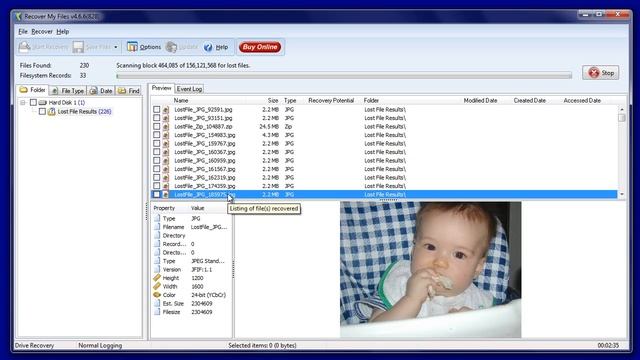Click file icon of LostFile_JPG_160367.jpg

coord(166,152)
